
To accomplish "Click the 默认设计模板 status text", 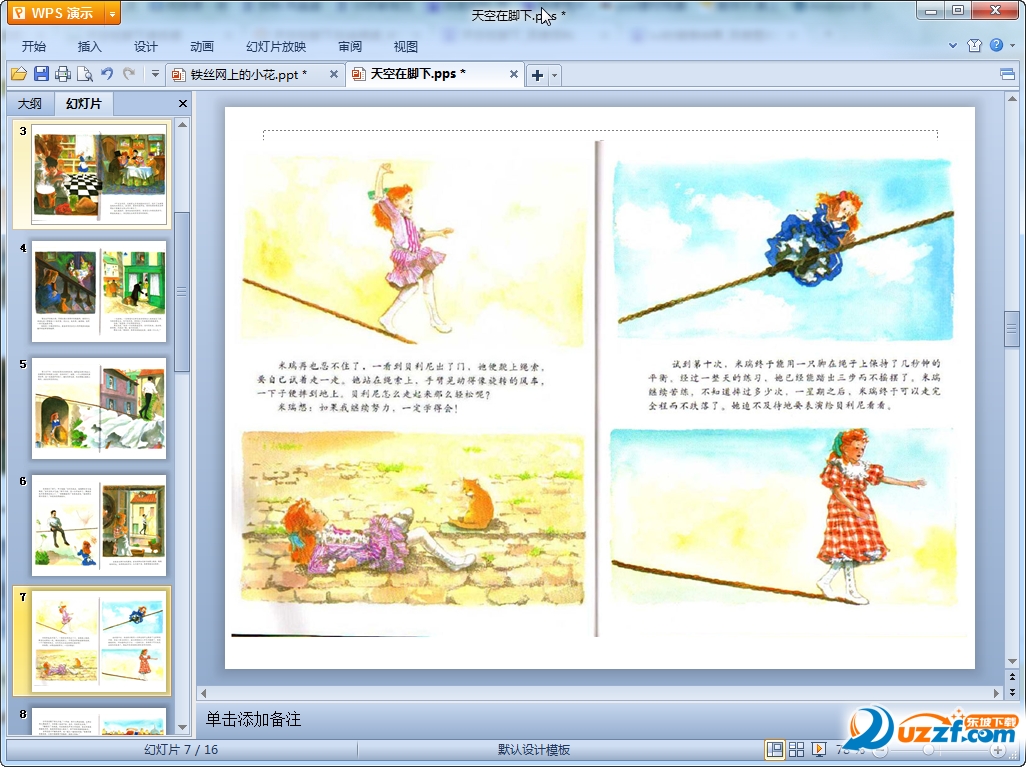I will coord(534,749).
